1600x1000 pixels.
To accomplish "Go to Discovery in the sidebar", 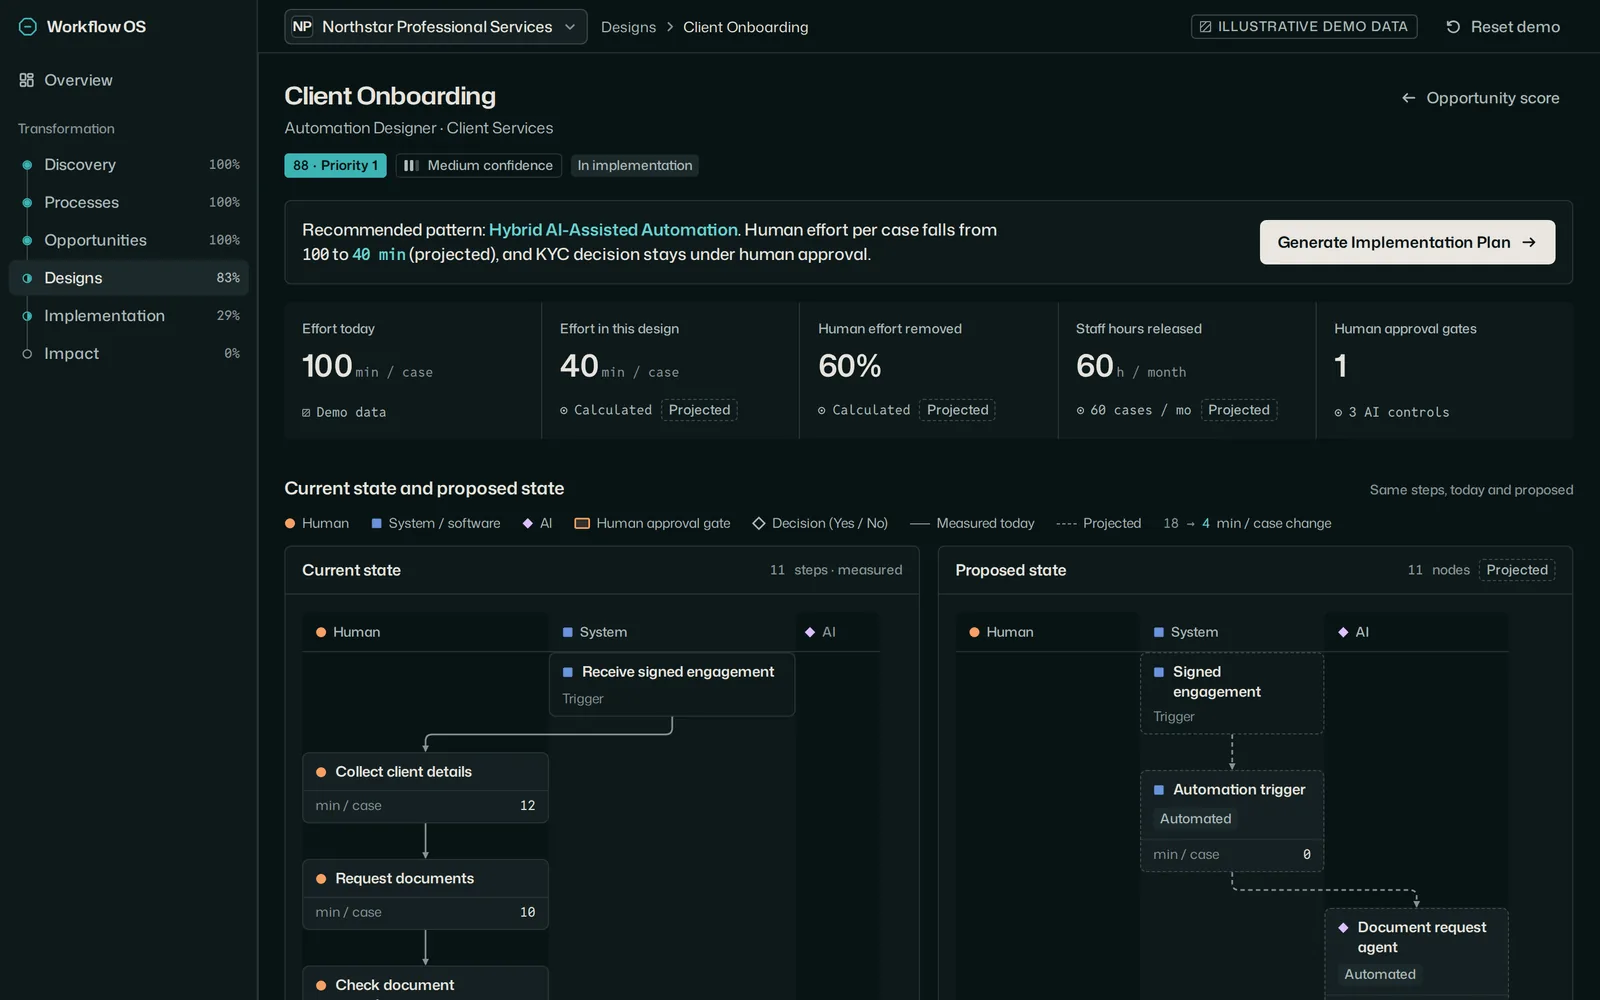I will point(128,165).
